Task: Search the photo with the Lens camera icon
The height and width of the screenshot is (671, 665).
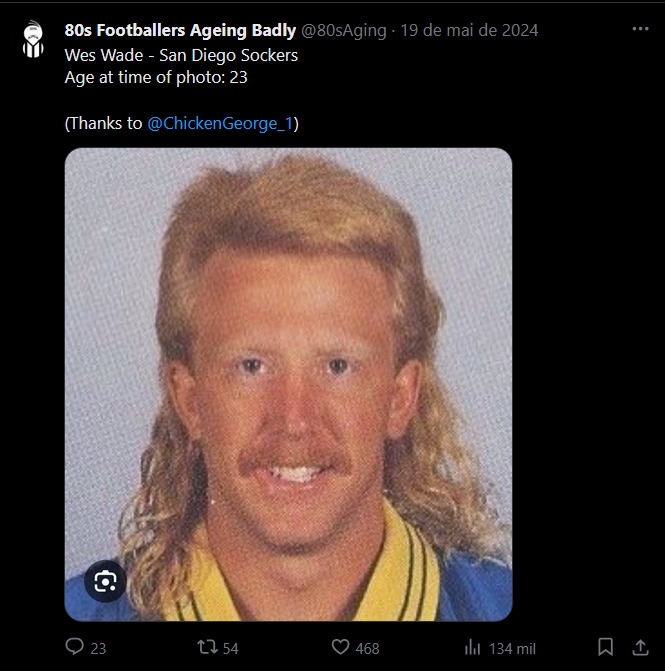Action: (x=105, y=581)
